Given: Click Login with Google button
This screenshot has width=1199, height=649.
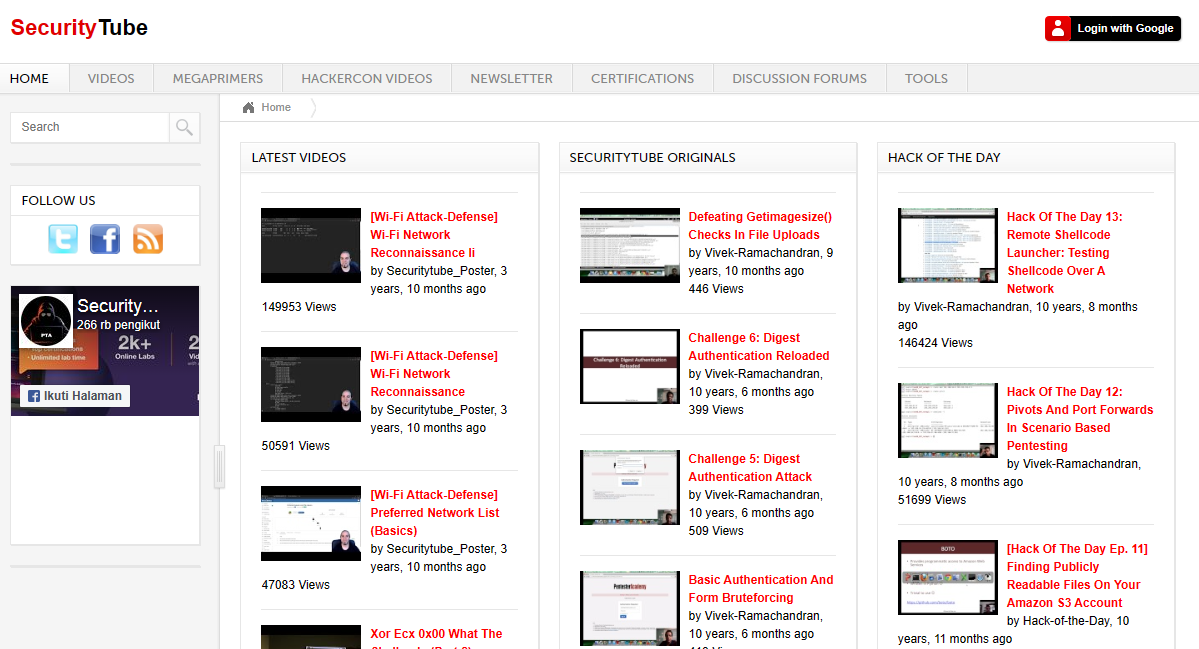Looking at the screenshot, I should coord(1112,28).
